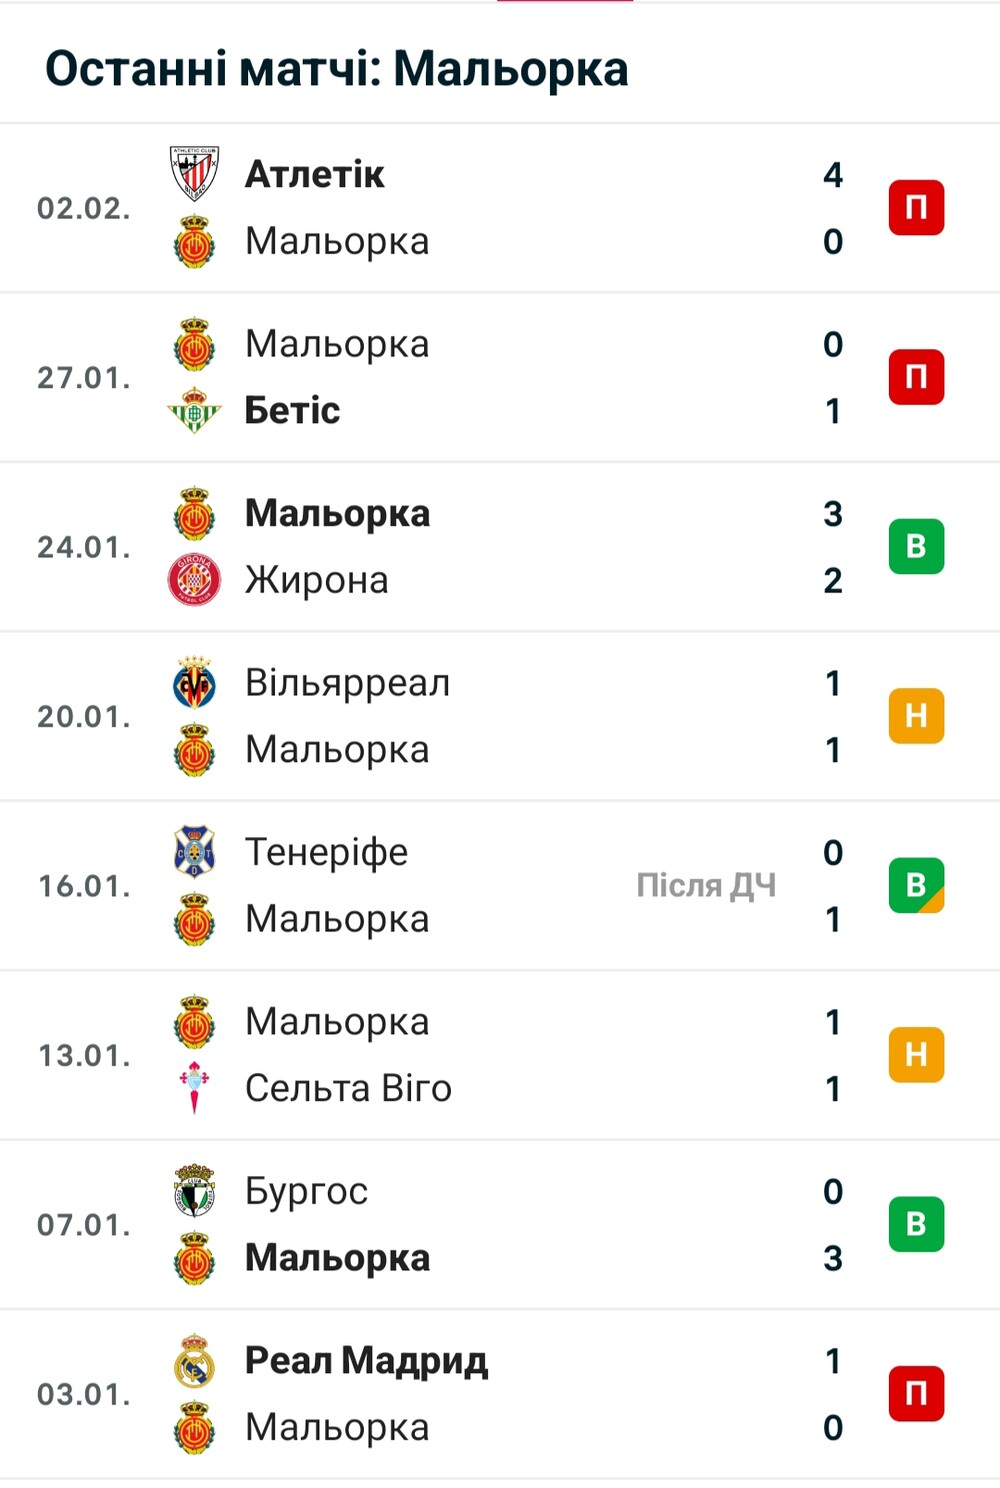Click the Останні матчі: Мальорка heading
This screenshot has width=1000, height=1488.
point(337,69)
